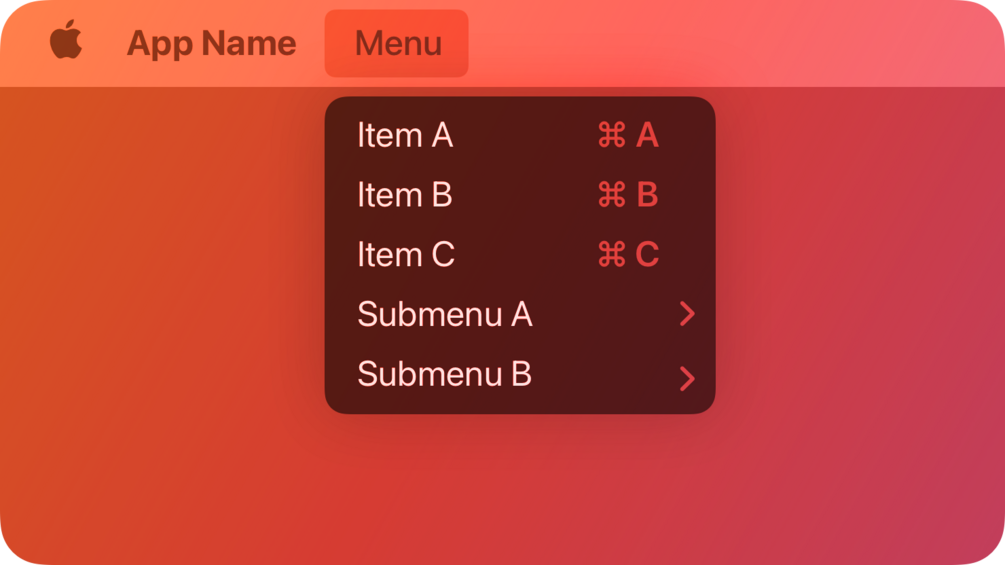Choose the Item B label

[405, 195]
